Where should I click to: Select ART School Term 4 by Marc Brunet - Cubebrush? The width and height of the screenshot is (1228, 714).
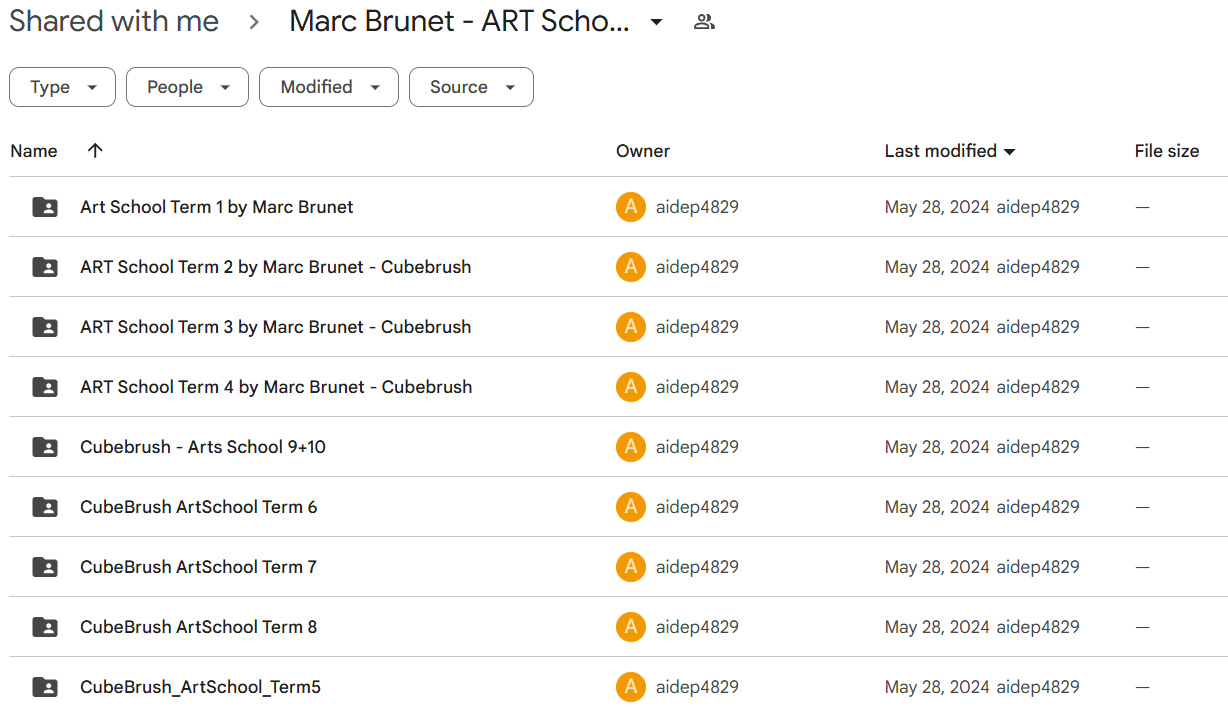(x=276, y=387)
